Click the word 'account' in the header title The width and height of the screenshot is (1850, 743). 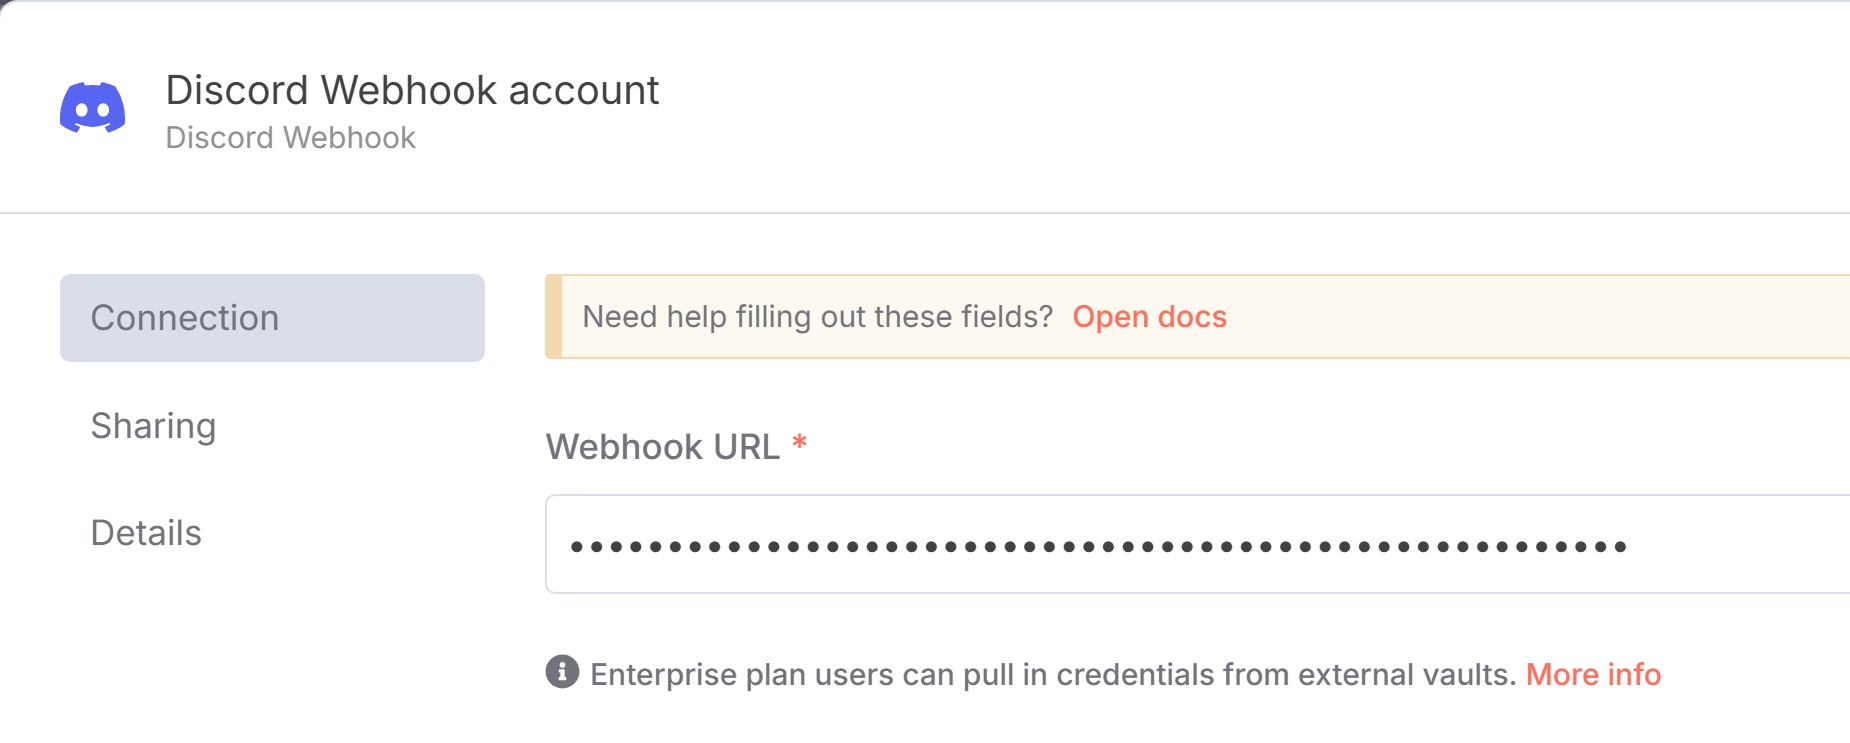pos(584,91)
